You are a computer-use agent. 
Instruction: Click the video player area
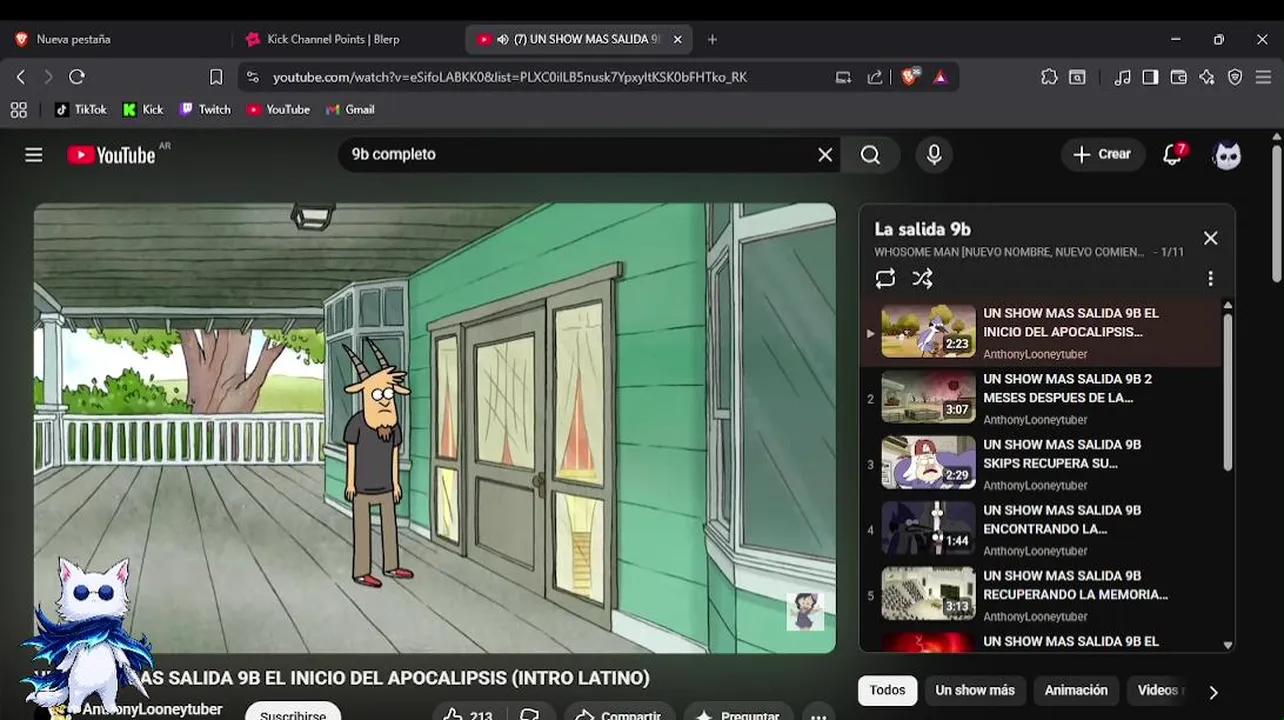click(435, 428)
